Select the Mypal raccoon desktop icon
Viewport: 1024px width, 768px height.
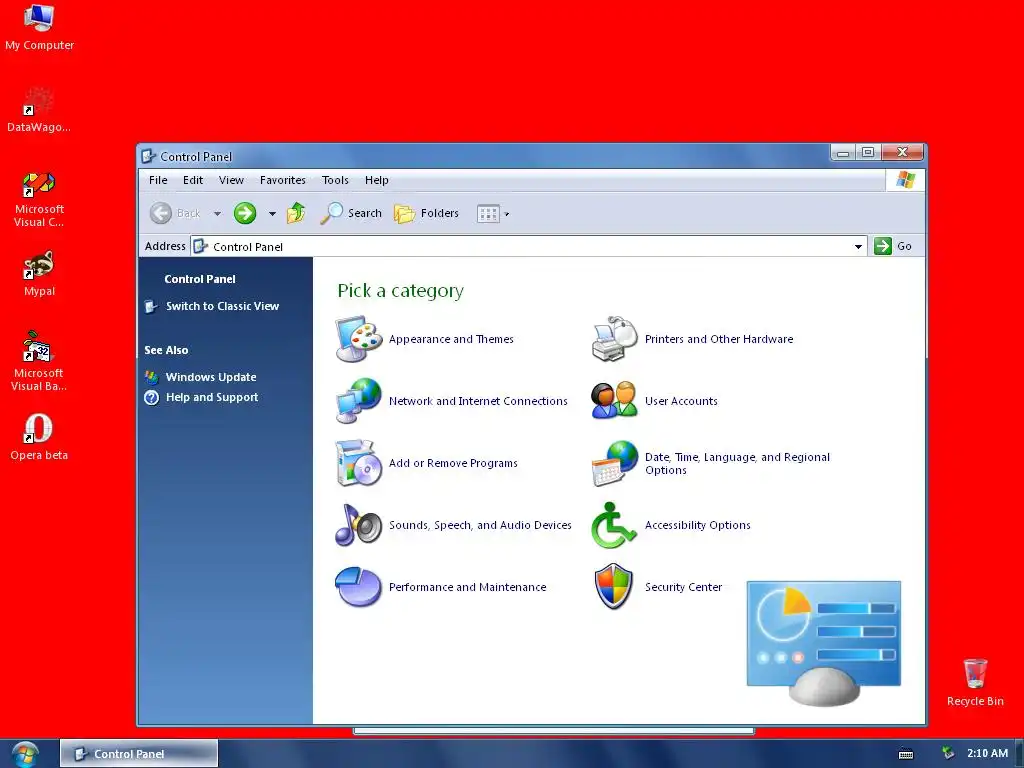click(x=39, y=274)
